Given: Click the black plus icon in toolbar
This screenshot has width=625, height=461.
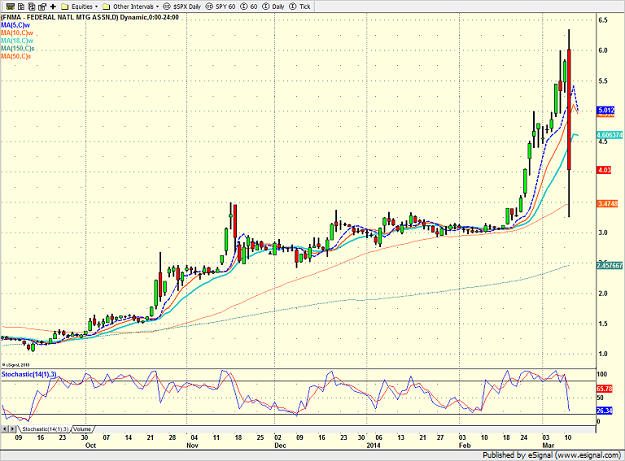Looking at the screenshot, I should 53,7.
